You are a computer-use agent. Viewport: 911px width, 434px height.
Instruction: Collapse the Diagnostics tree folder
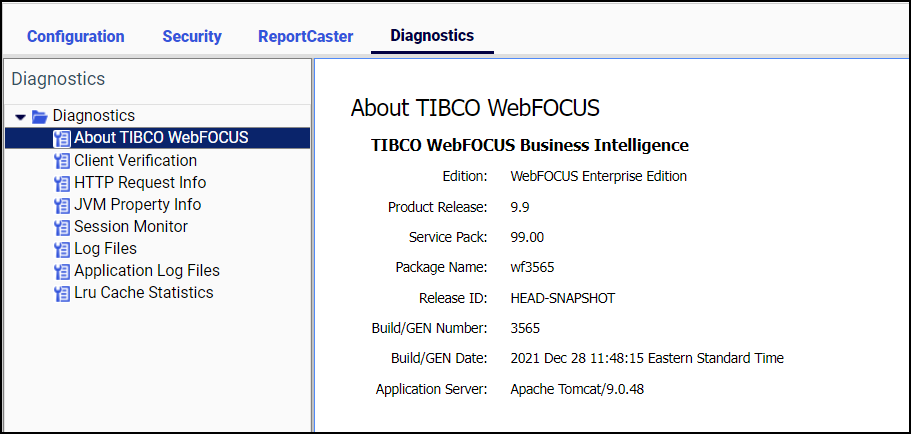[21, 117]
